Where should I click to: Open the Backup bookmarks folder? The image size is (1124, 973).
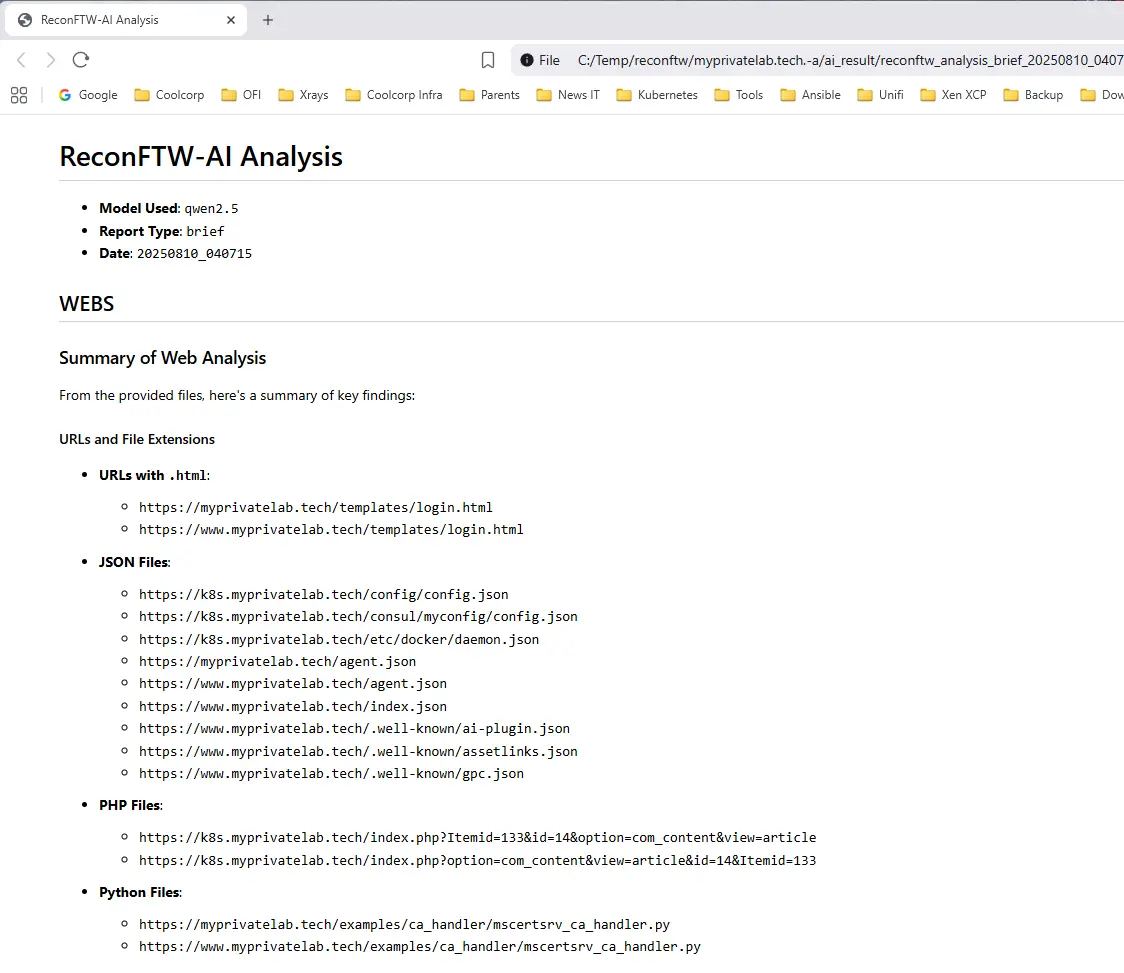click(x=1033, y=95)
